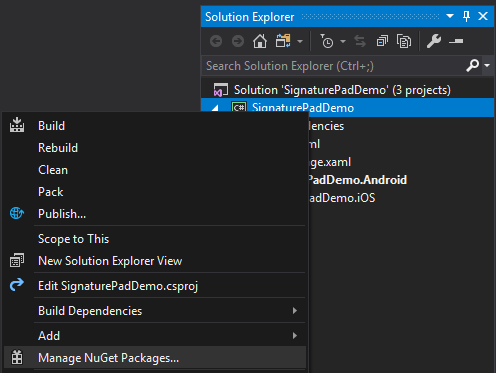Choose Rebuild from the context menu

155,148
